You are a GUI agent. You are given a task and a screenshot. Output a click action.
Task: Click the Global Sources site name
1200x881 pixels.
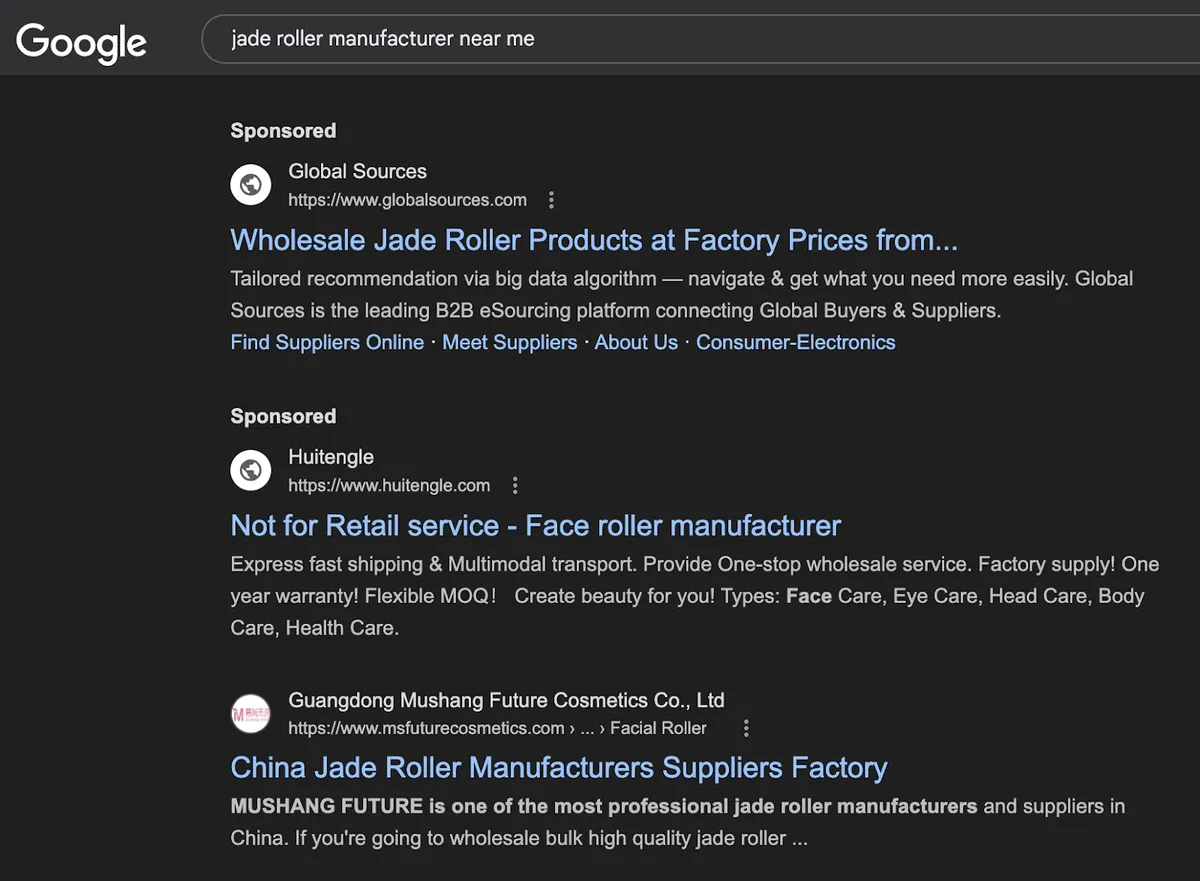358,171
